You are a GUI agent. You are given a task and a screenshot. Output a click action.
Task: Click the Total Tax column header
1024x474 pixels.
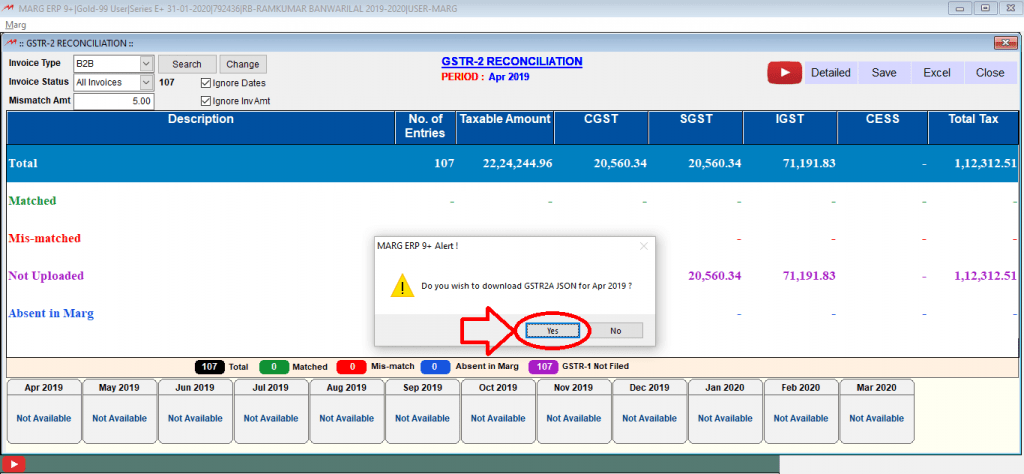[973, 128]
